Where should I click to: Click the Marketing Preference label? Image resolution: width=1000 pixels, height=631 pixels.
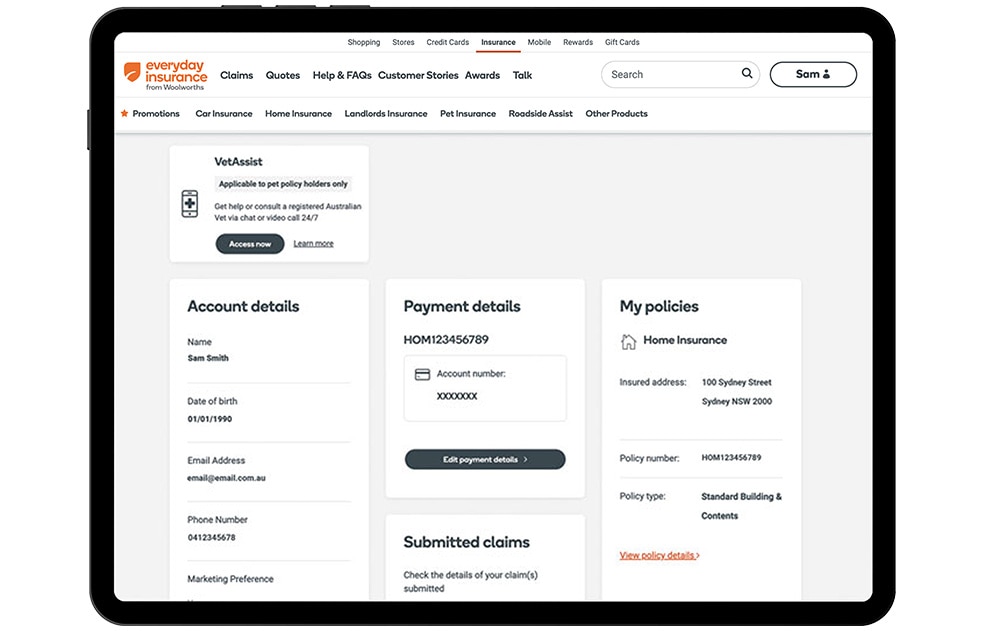tap(230, 579)
